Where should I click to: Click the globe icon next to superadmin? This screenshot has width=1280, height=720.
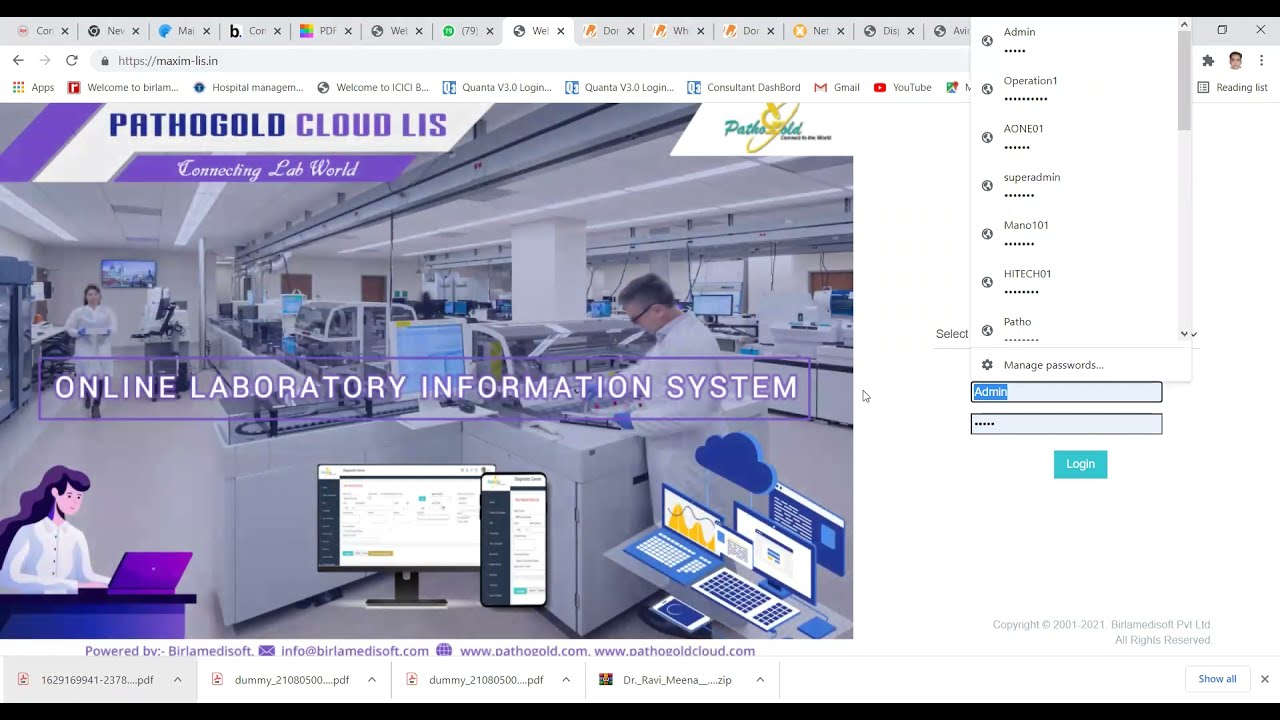point(987,186)
